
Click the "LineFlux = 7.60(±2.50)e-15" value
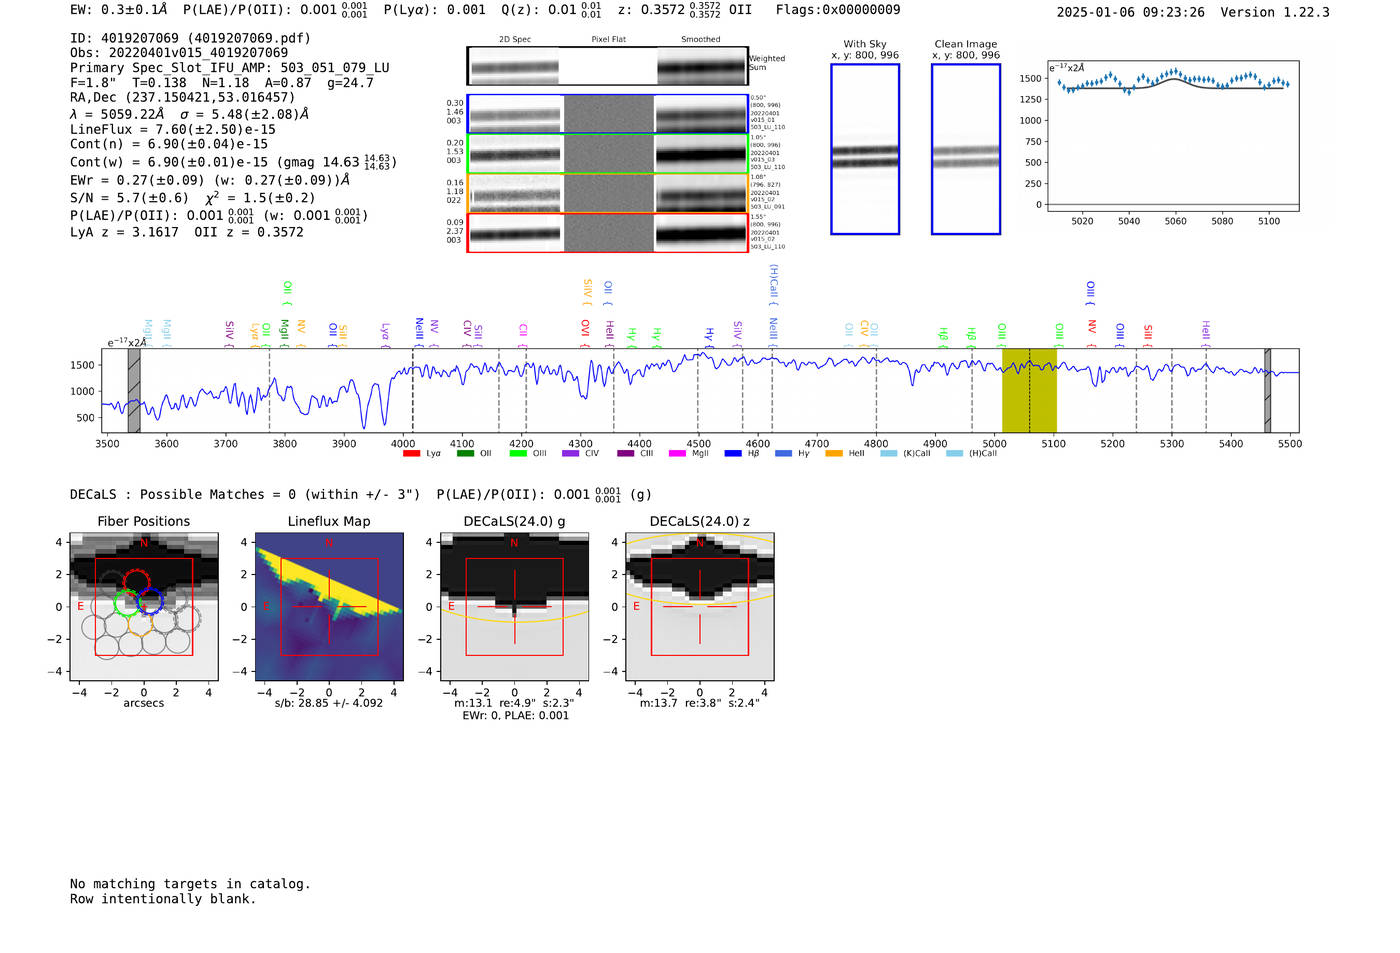[x=173, y=129]
